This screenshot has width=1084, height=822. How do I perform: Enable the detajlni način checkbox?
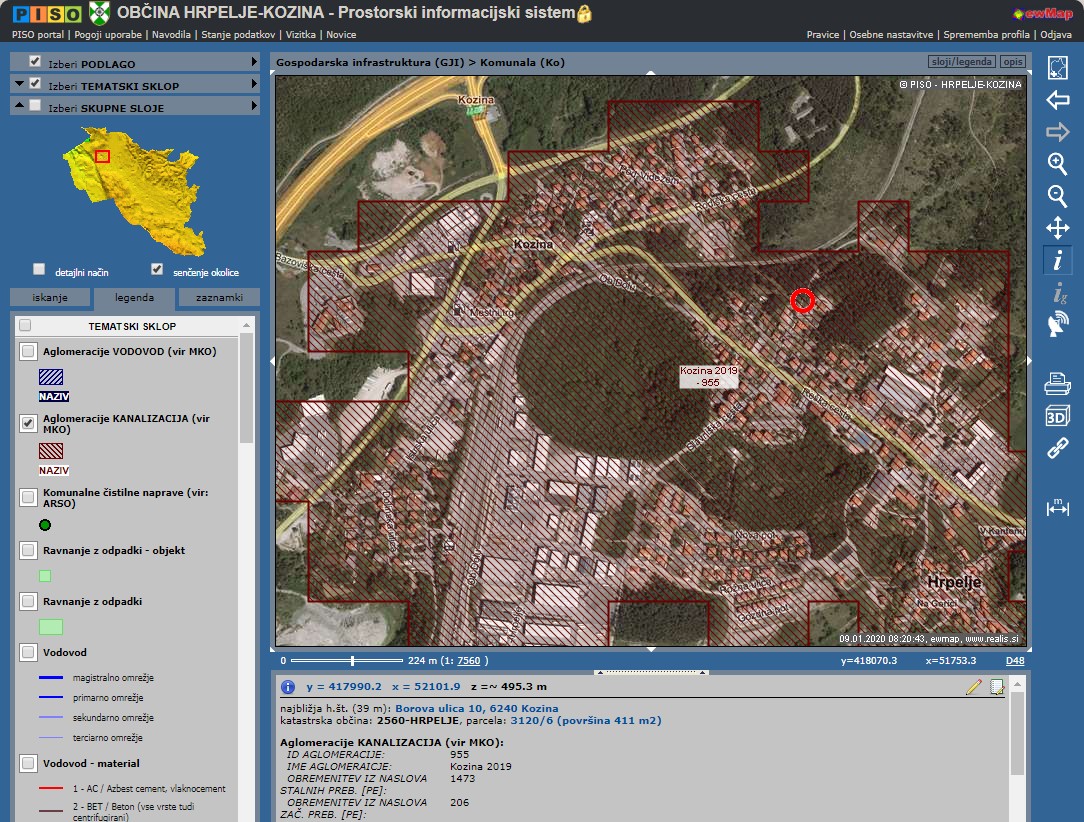[x=39, y=270]
